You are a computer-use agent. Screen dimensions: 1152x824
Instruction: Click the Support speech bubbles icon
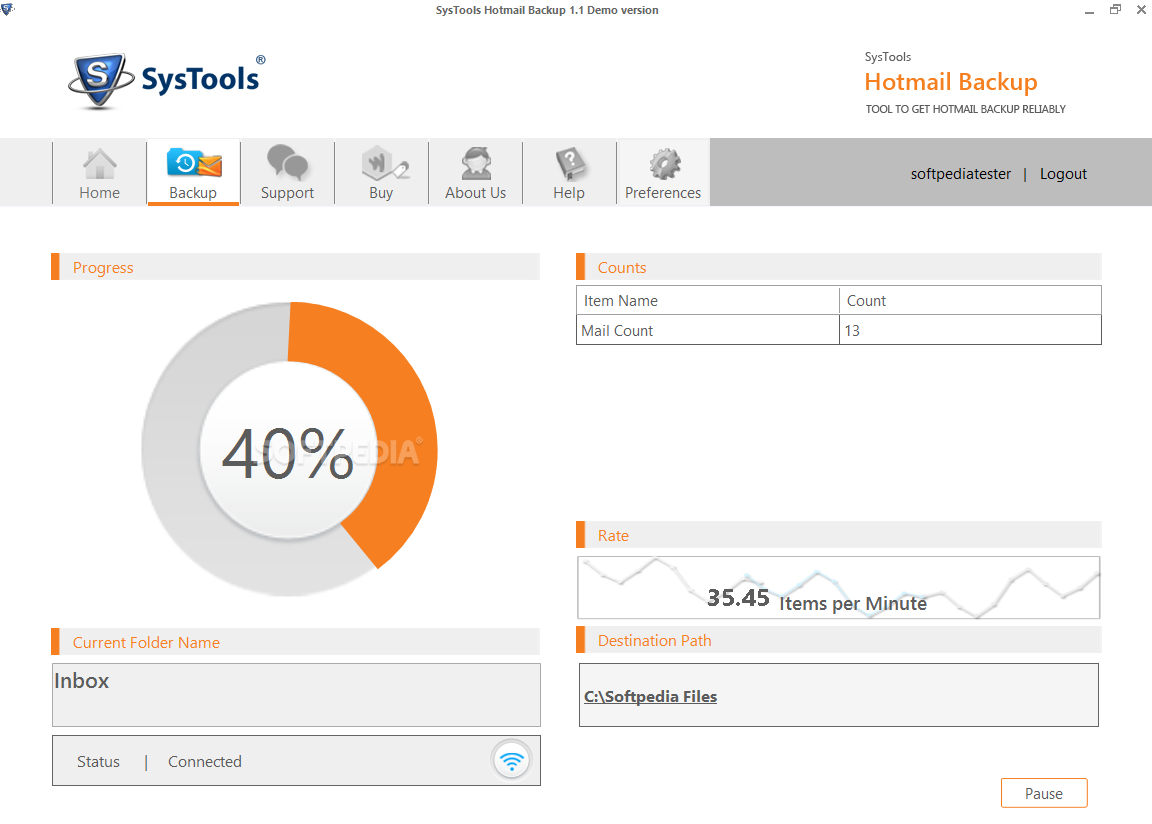[287, 162]
